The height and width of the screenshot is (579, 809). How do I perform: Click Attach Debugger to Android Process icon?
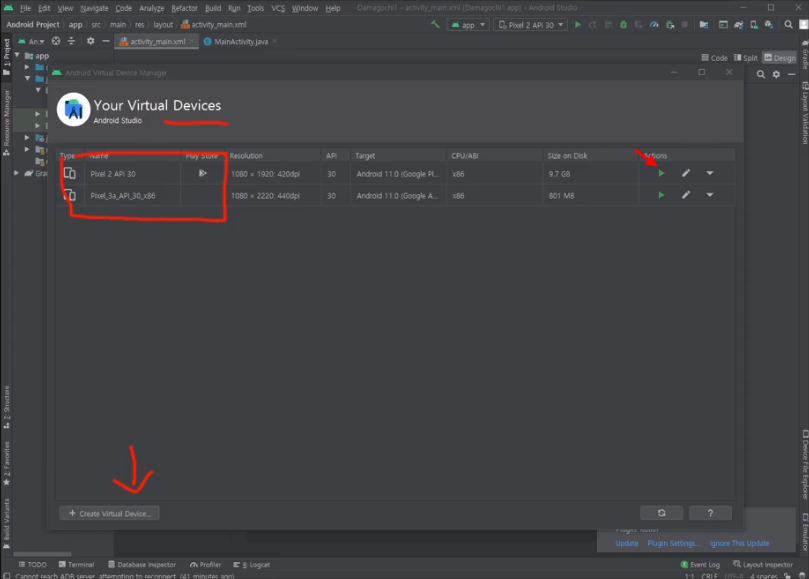[x=670, y=24]
